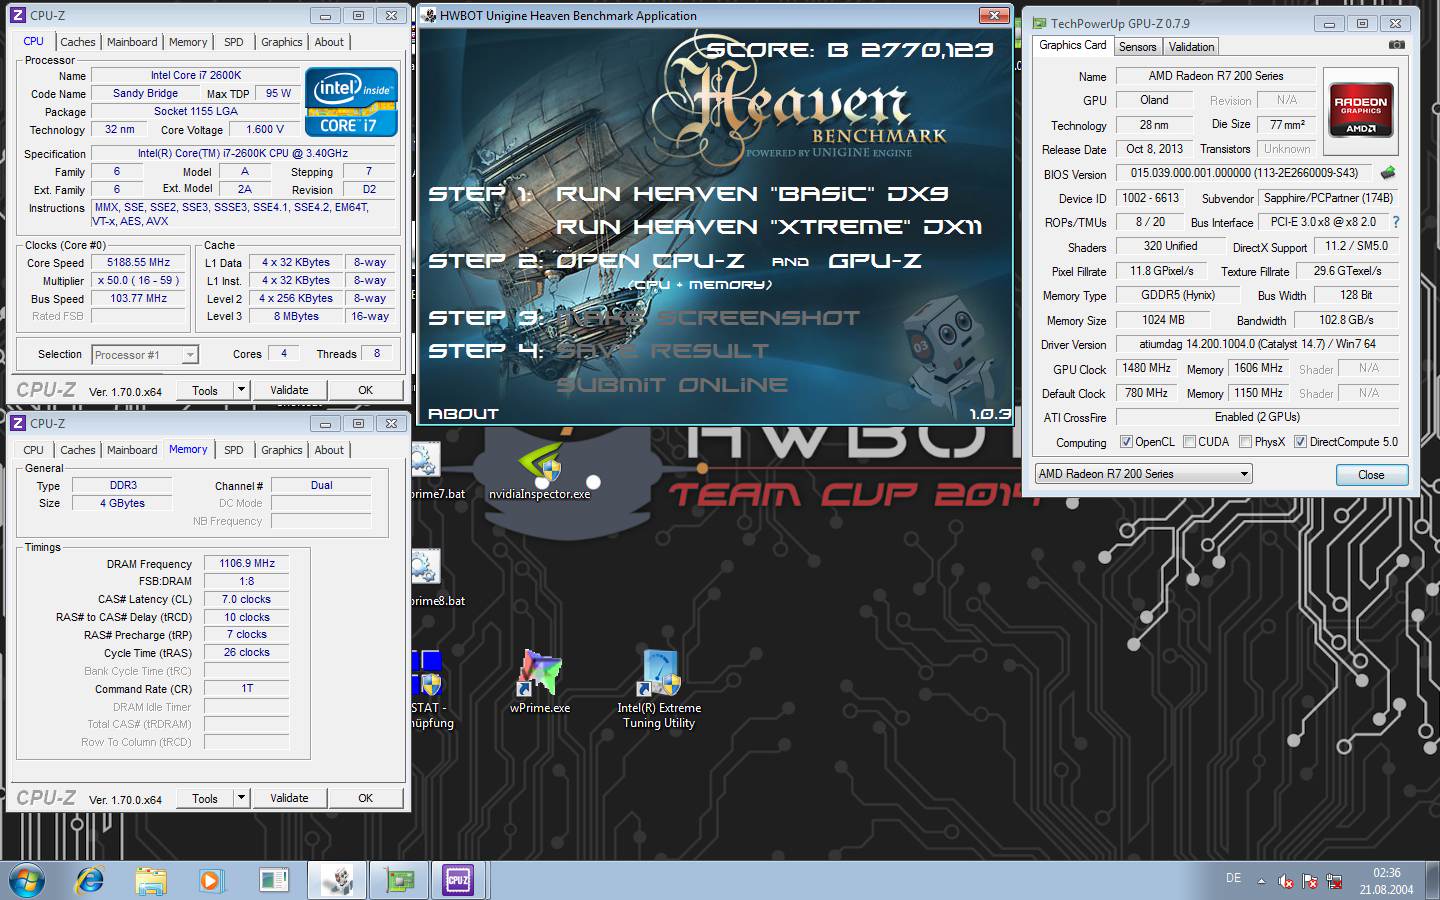Launch Internet Explorer from the taskbar

point(90,880)
